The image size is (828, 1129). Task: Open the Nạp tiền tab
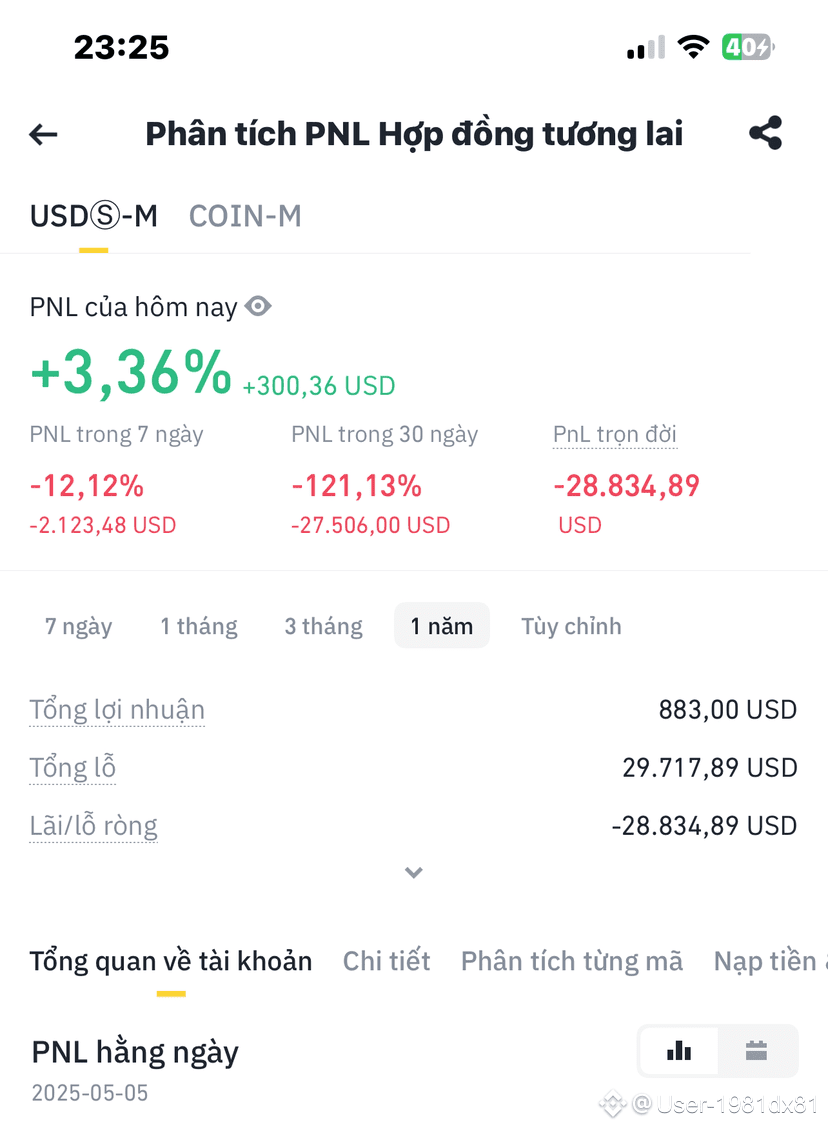pos(769,961)
